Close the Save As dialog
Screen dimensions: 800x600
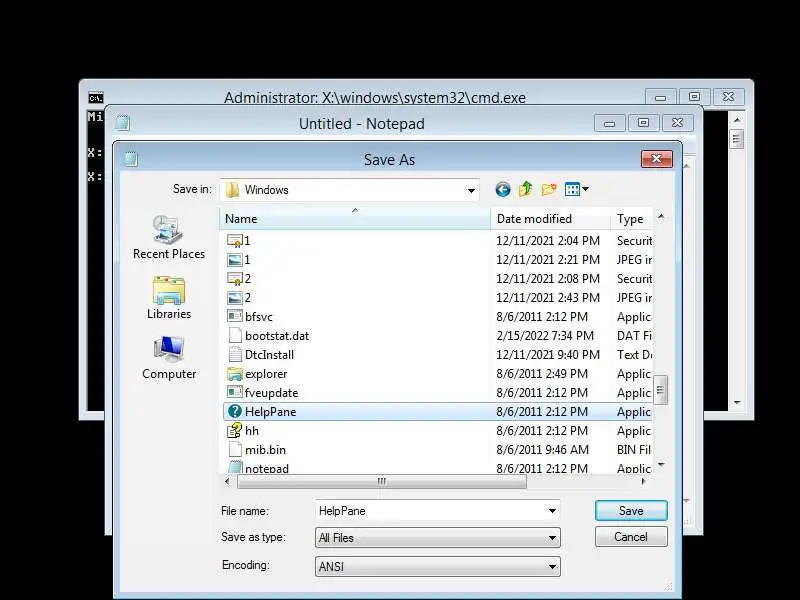657,159
